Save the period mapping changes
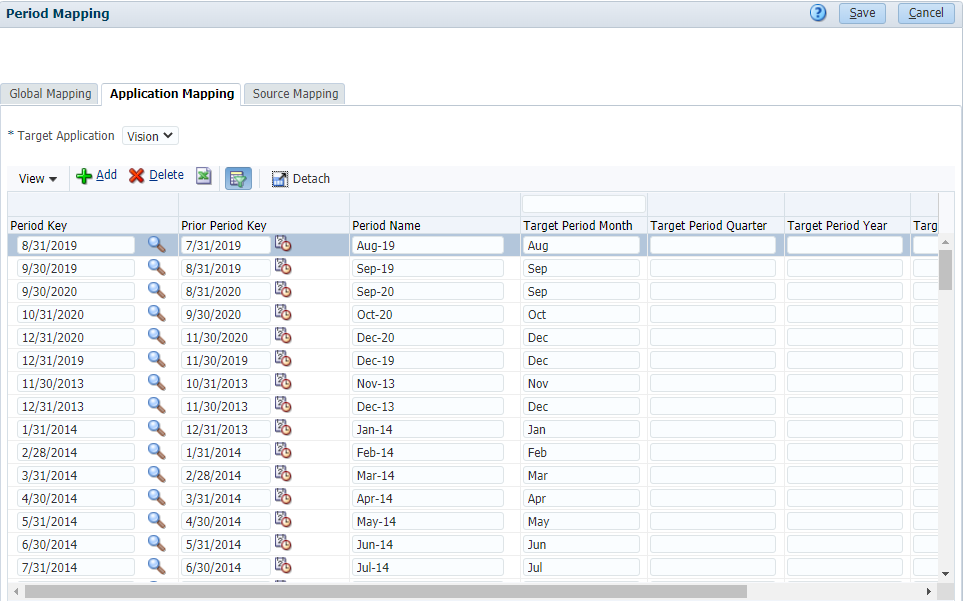Image resolution: width=963 pixels, height=601 pixels. tap(861, 13)
